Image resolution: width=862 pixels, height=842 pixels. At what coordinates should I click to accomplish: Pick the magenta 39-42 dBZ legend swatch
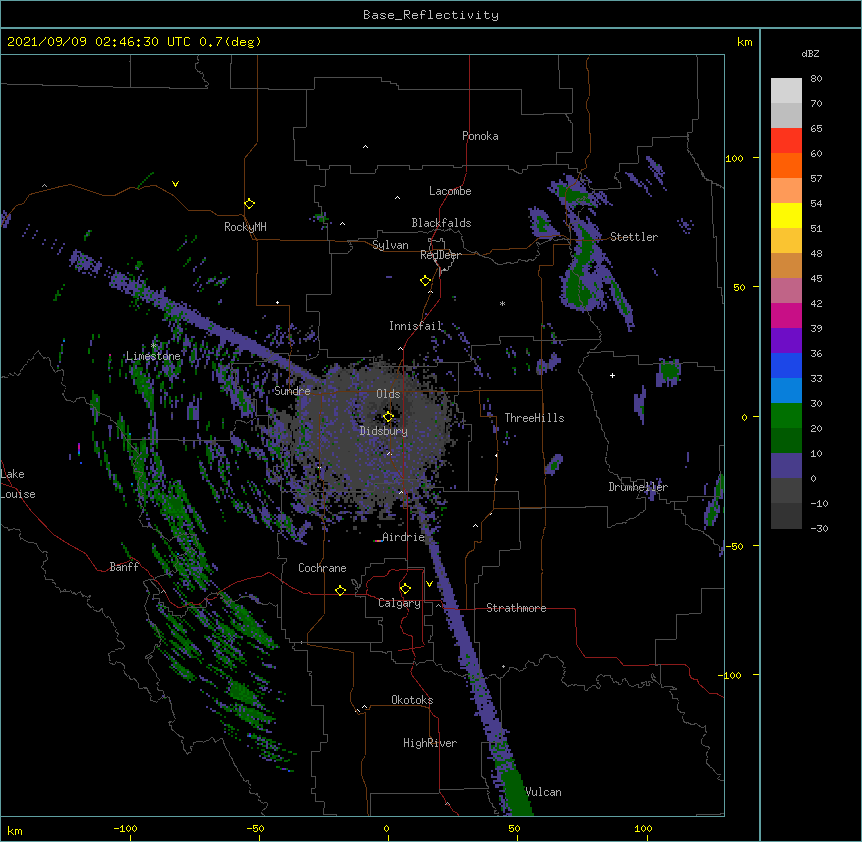point(786,315)
